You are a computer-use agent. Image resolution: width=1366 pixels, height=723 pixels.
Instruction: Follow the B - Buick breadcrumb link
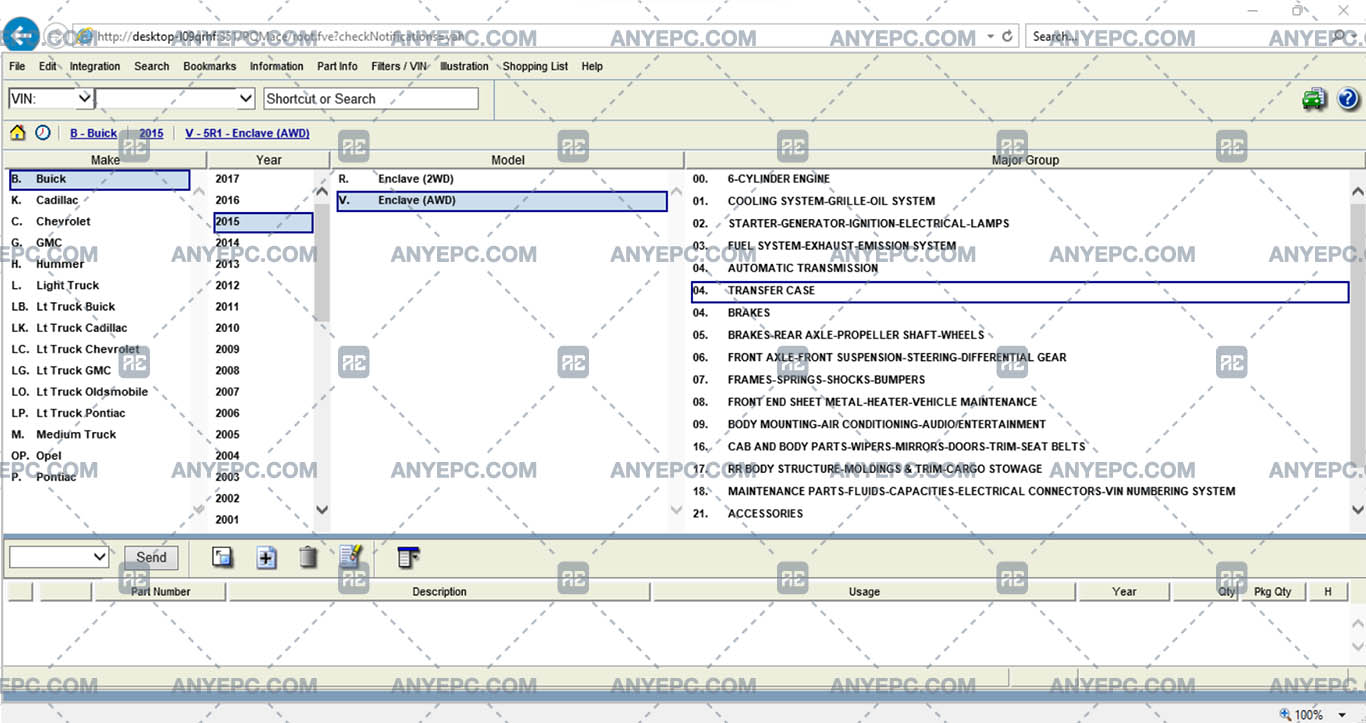coord(93,133)
